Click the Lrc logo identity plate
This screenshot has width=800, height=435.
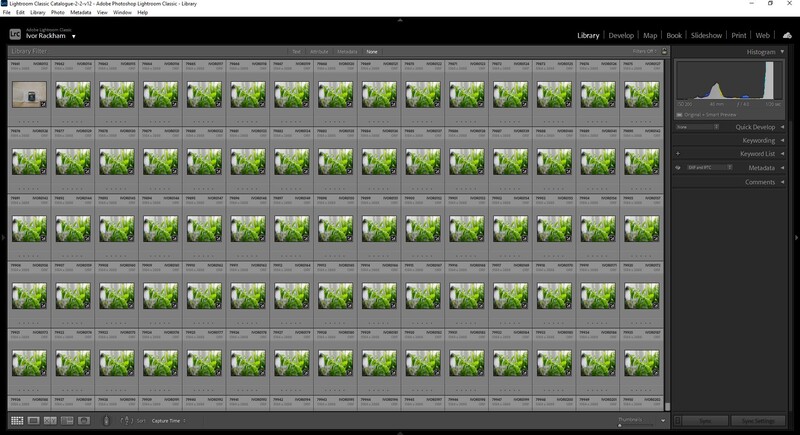(15, 35)
